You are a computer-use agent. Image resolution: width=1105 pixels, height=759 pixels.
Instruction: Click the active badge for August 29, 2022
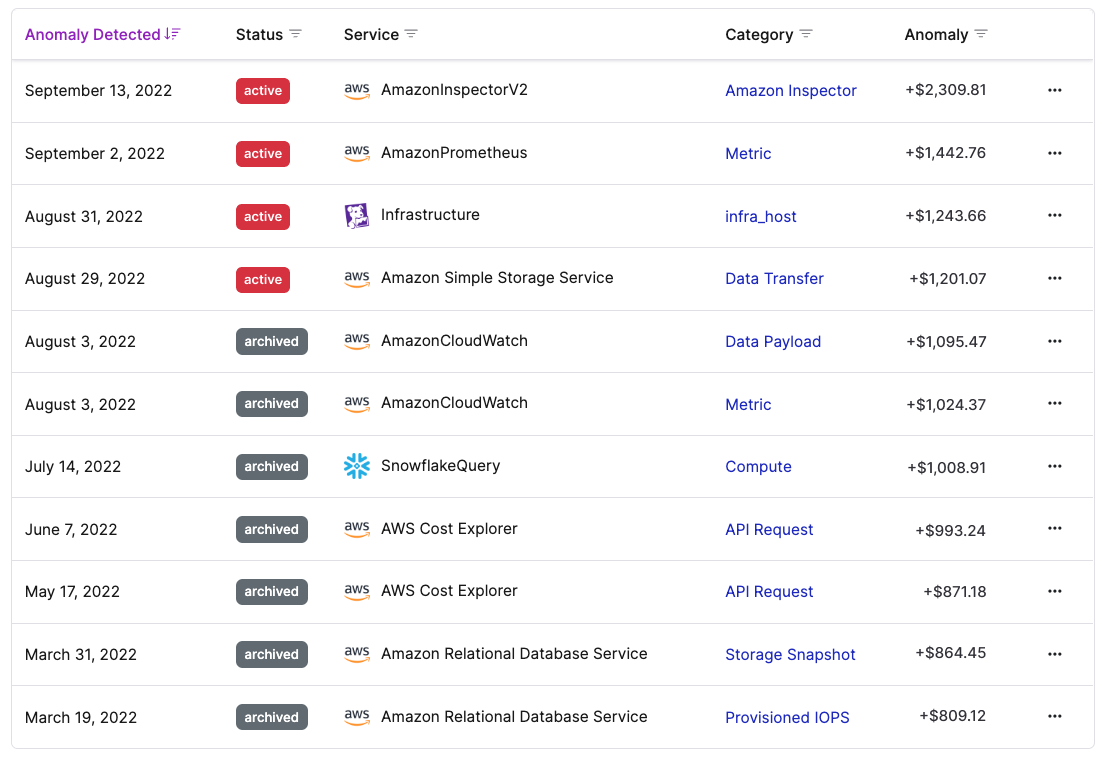pos(263,279)
